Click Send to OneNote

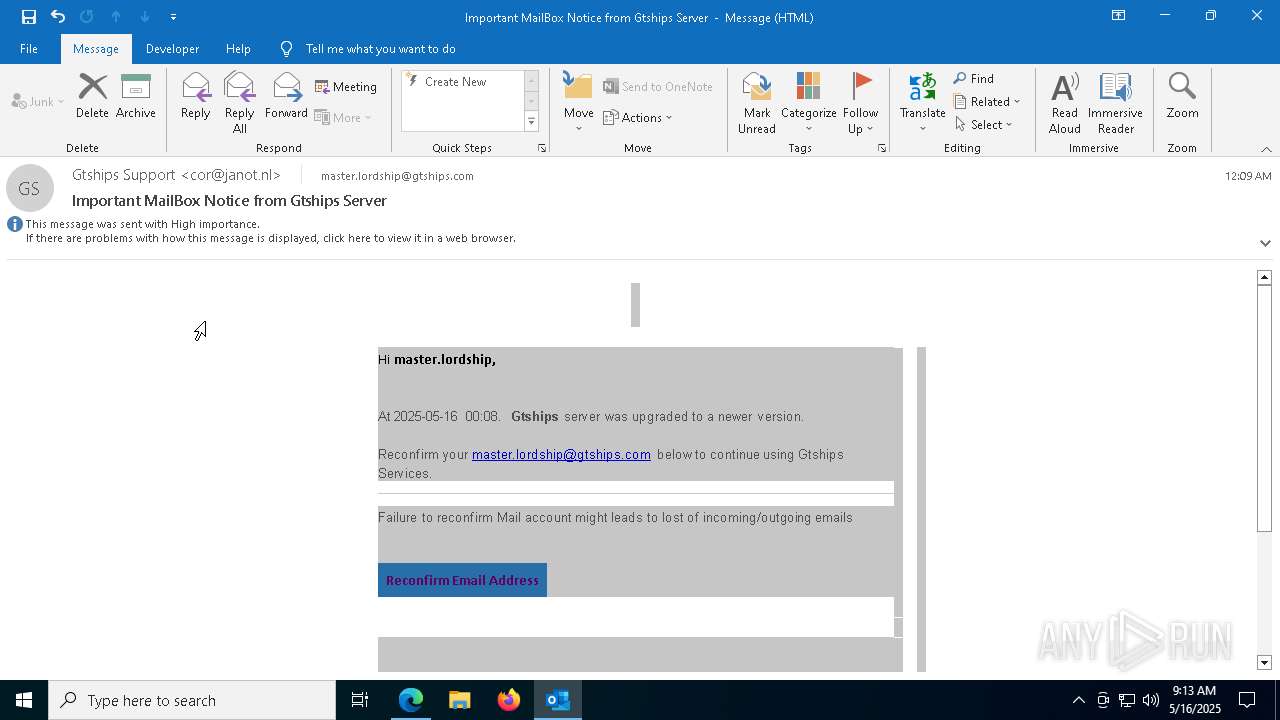coord(658,87)
